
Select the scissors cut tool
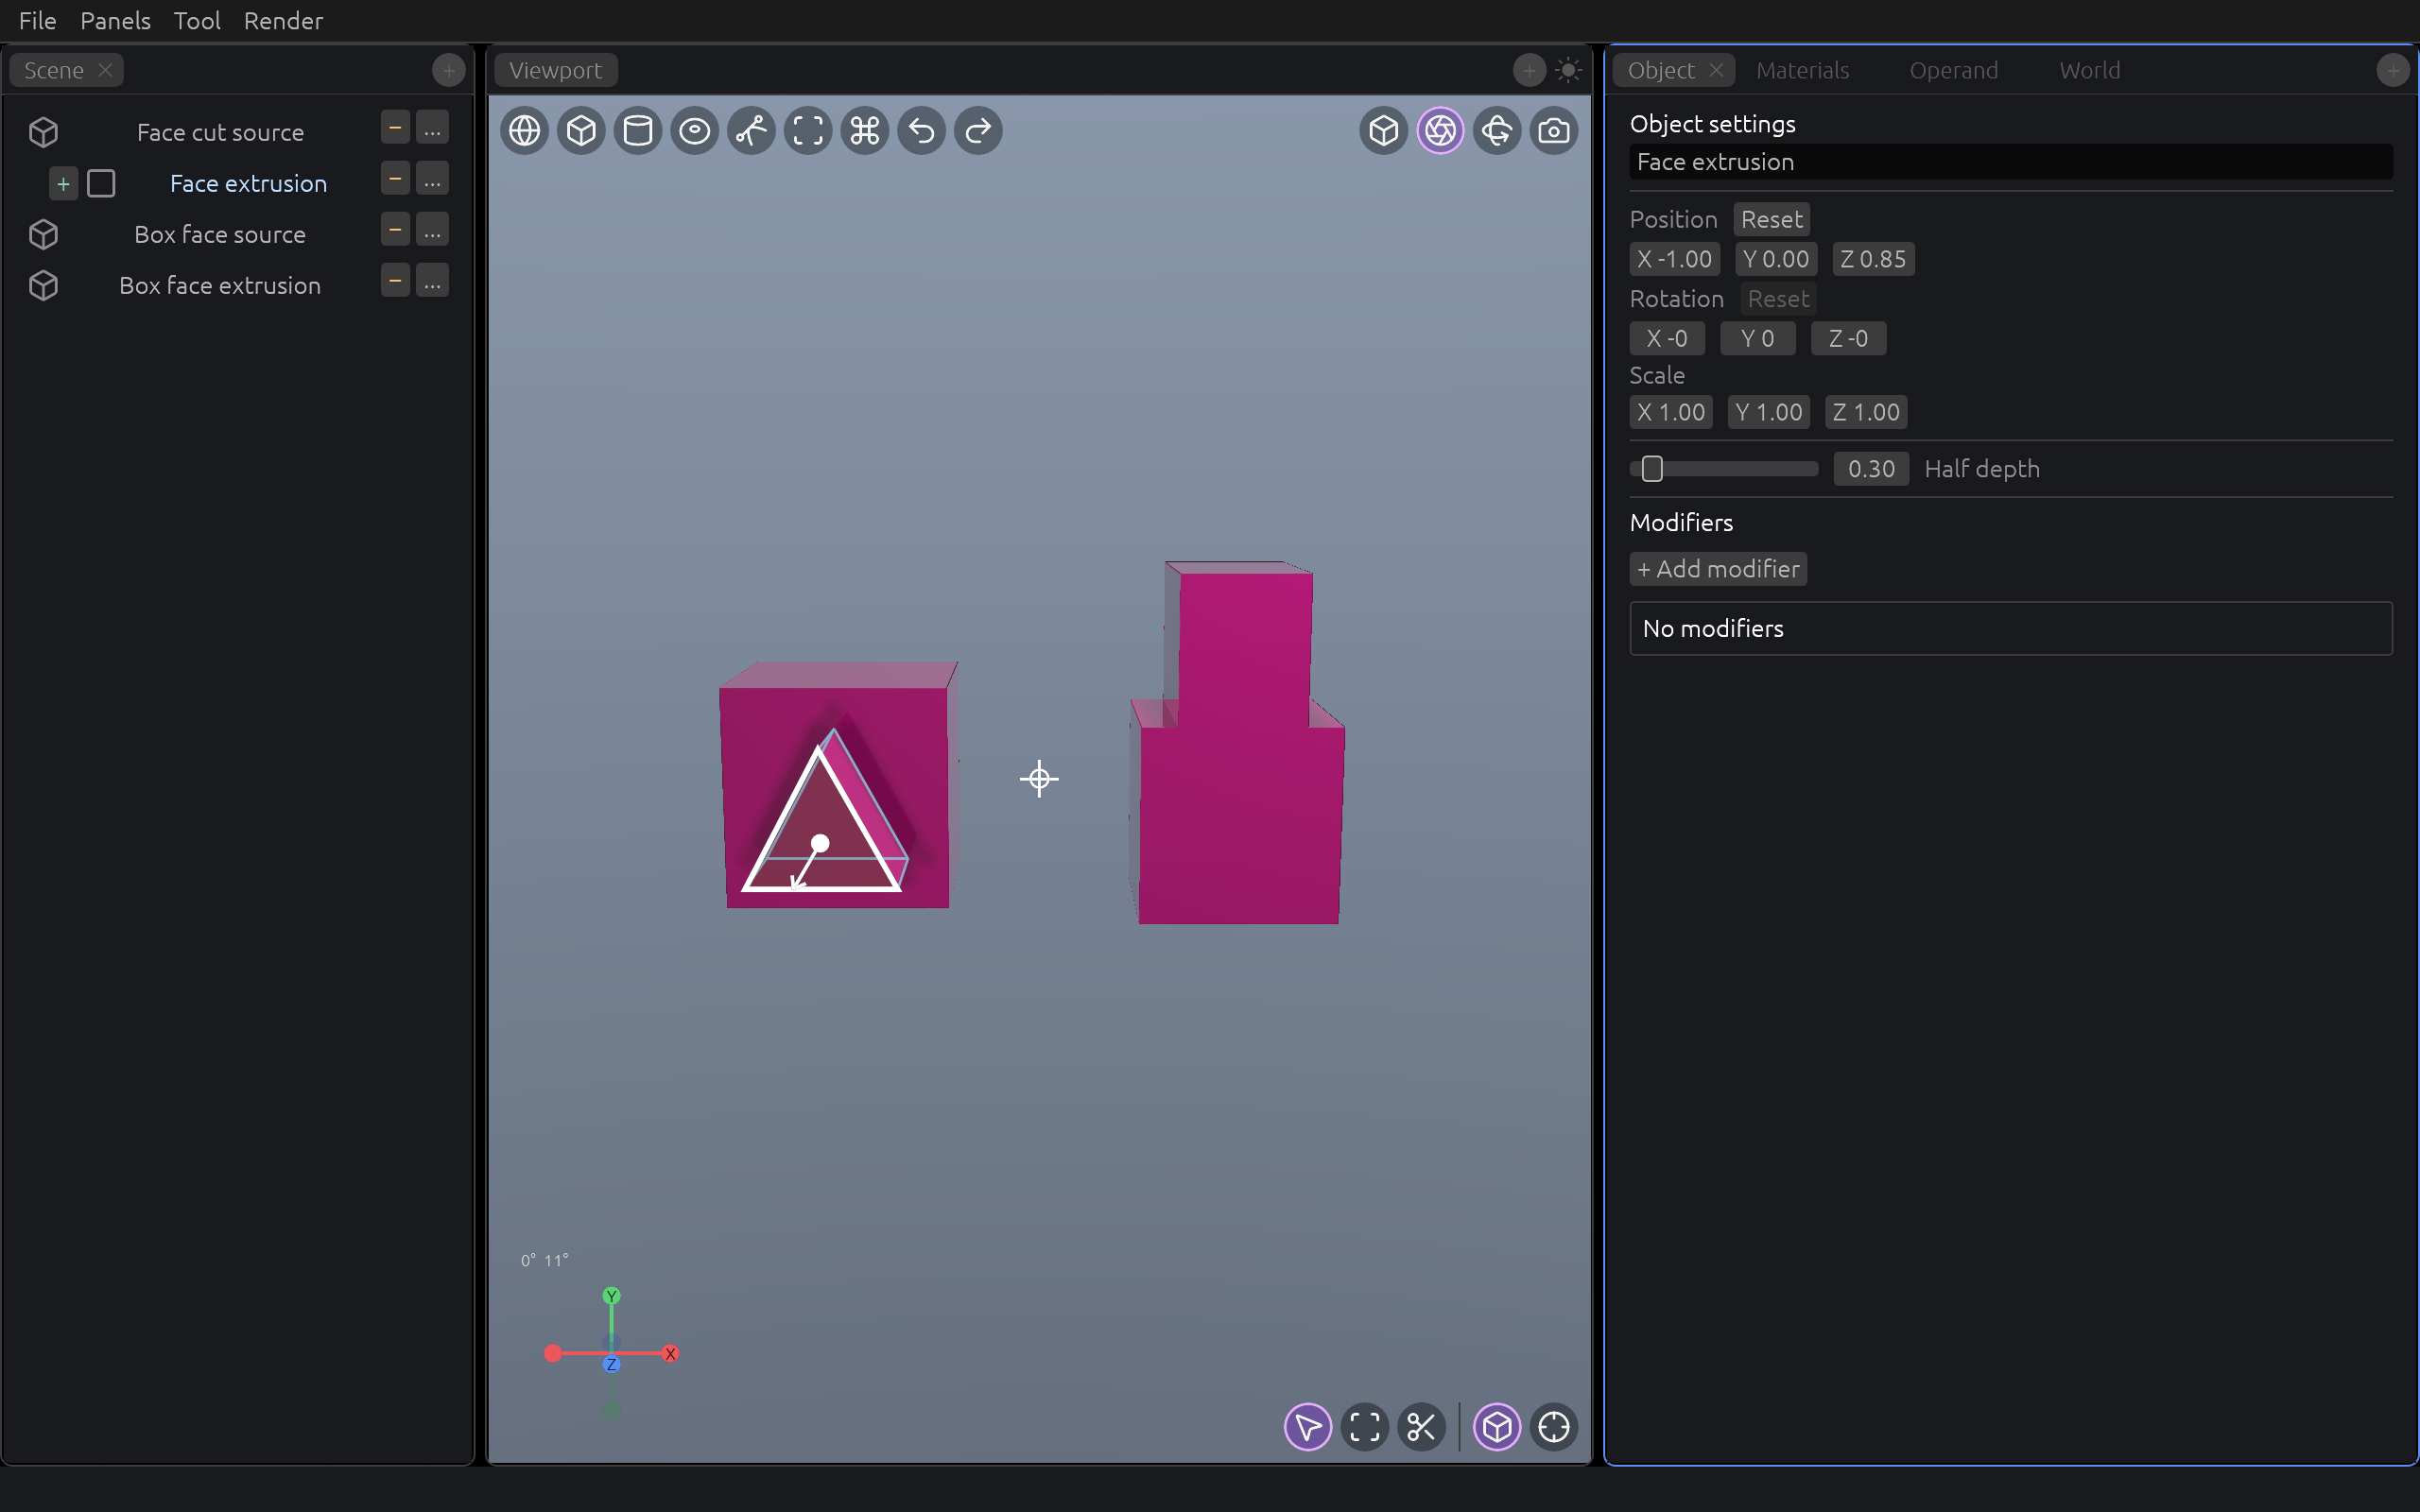click(x=1421, y=1427)
